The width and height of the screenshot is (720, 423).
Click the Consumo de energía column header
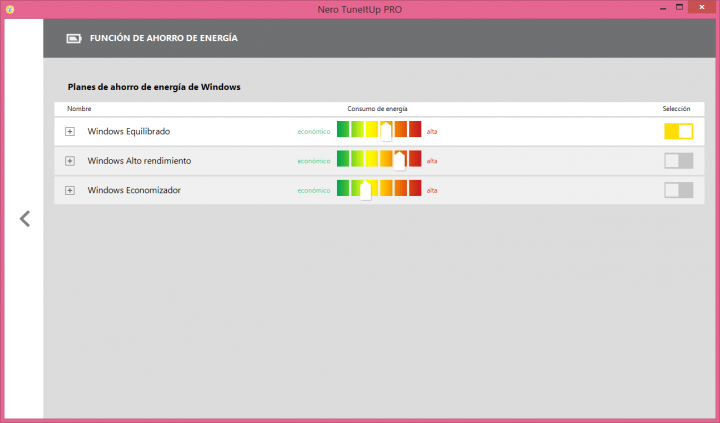tap(377, 109)
